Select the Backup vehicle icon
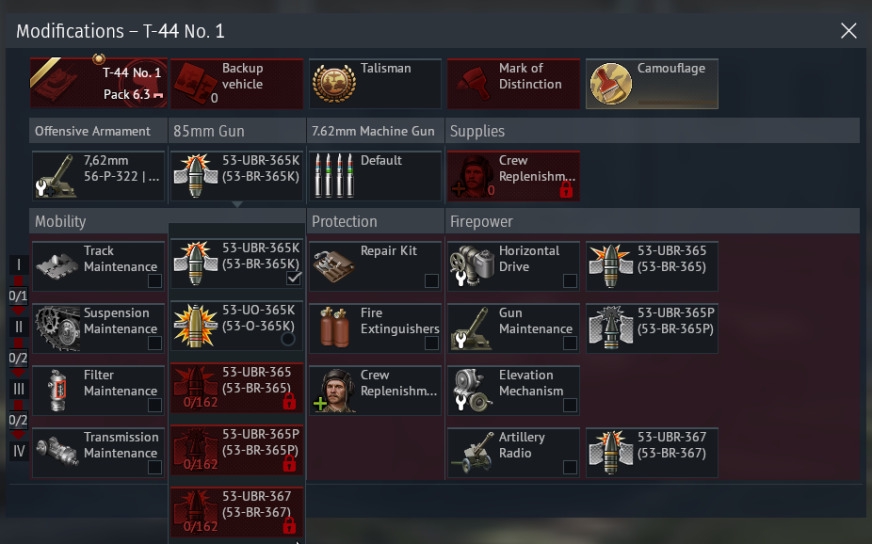This screenshot has width=872, height=544. point(195,83)
